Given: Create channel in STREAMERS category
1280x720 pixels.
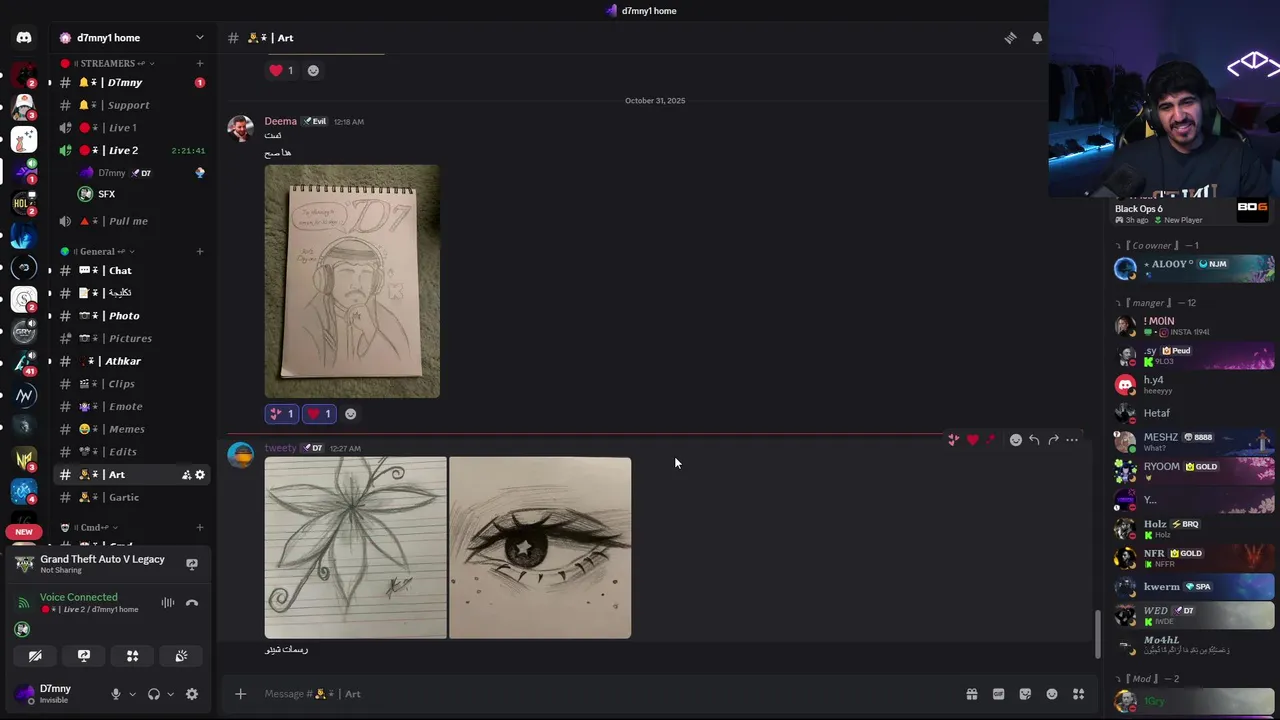Looking at the screenshot, I should coord(200,63).
